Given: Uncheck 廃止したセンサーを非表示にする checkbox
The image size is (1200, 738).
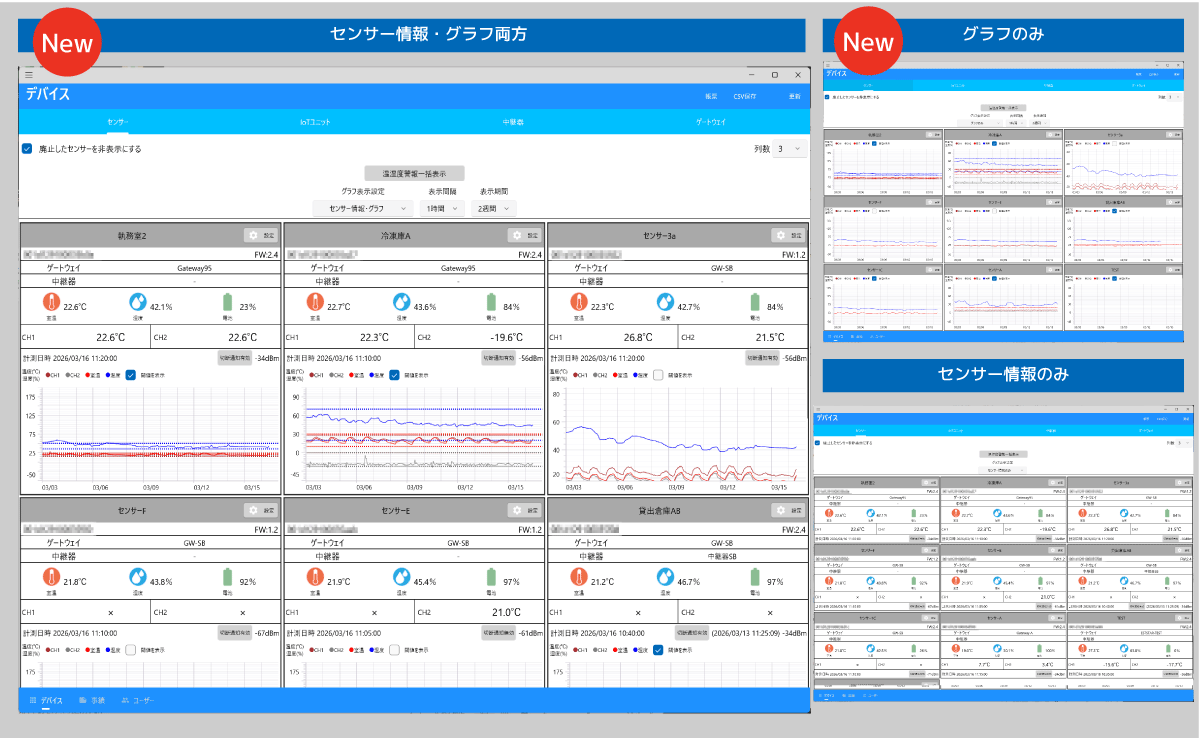Looking at the screenshot, I should (28, 149).
